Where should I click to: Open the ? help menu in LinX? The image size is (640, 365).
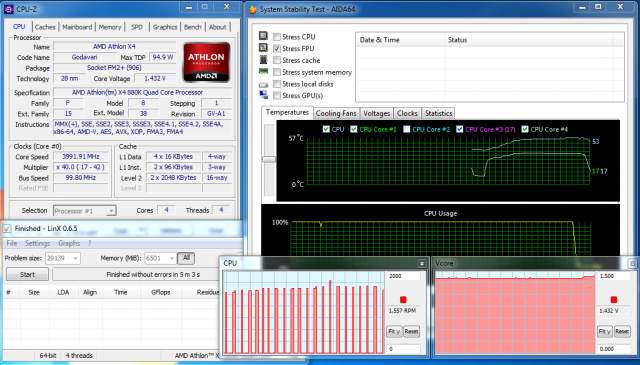click(90, 243)
